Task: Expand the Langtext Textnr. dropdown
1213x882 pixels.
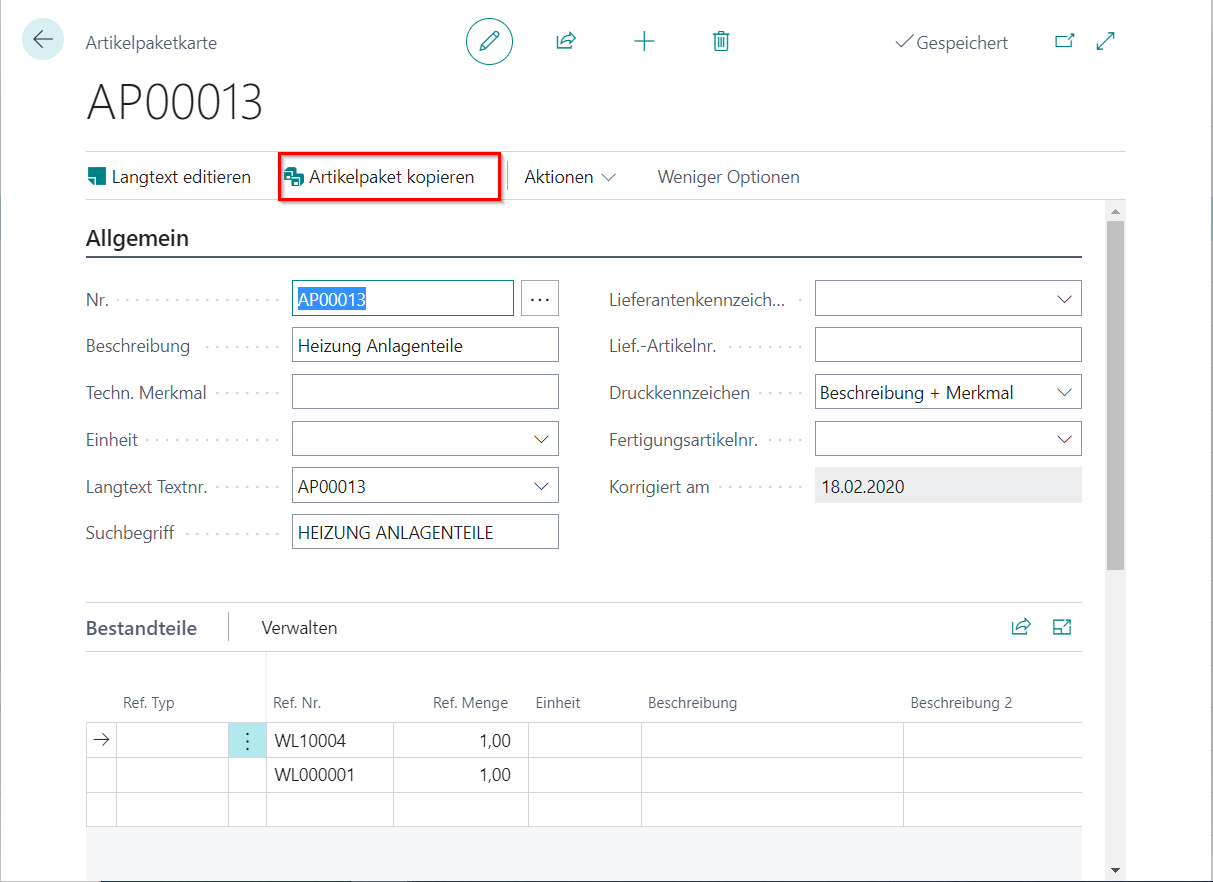Action: (541, 487)
